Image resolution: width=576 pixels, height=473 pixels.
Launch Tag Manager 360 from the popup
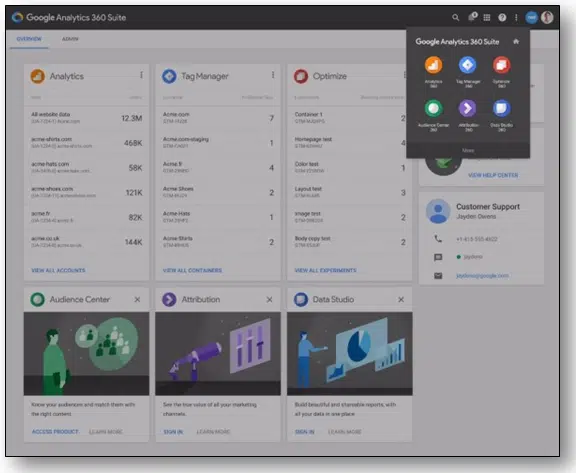tap(468, 72)
